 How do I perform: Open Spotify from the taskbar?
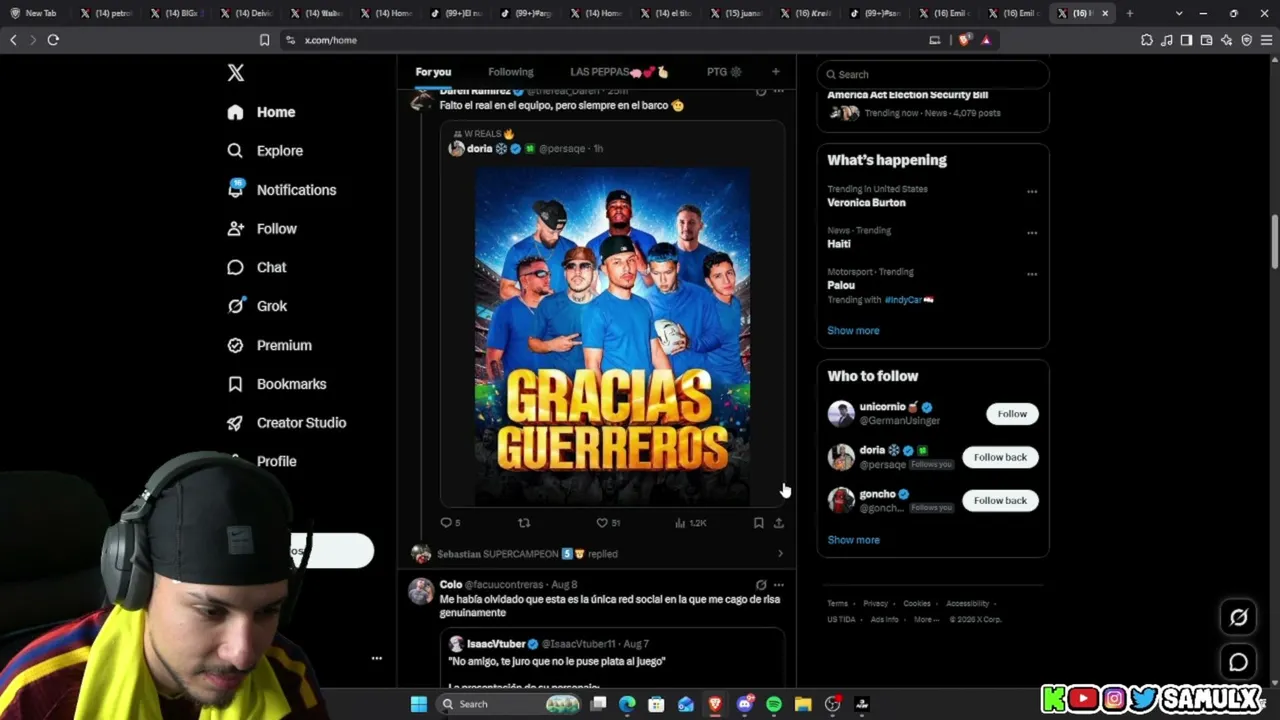tap(774, 704)
